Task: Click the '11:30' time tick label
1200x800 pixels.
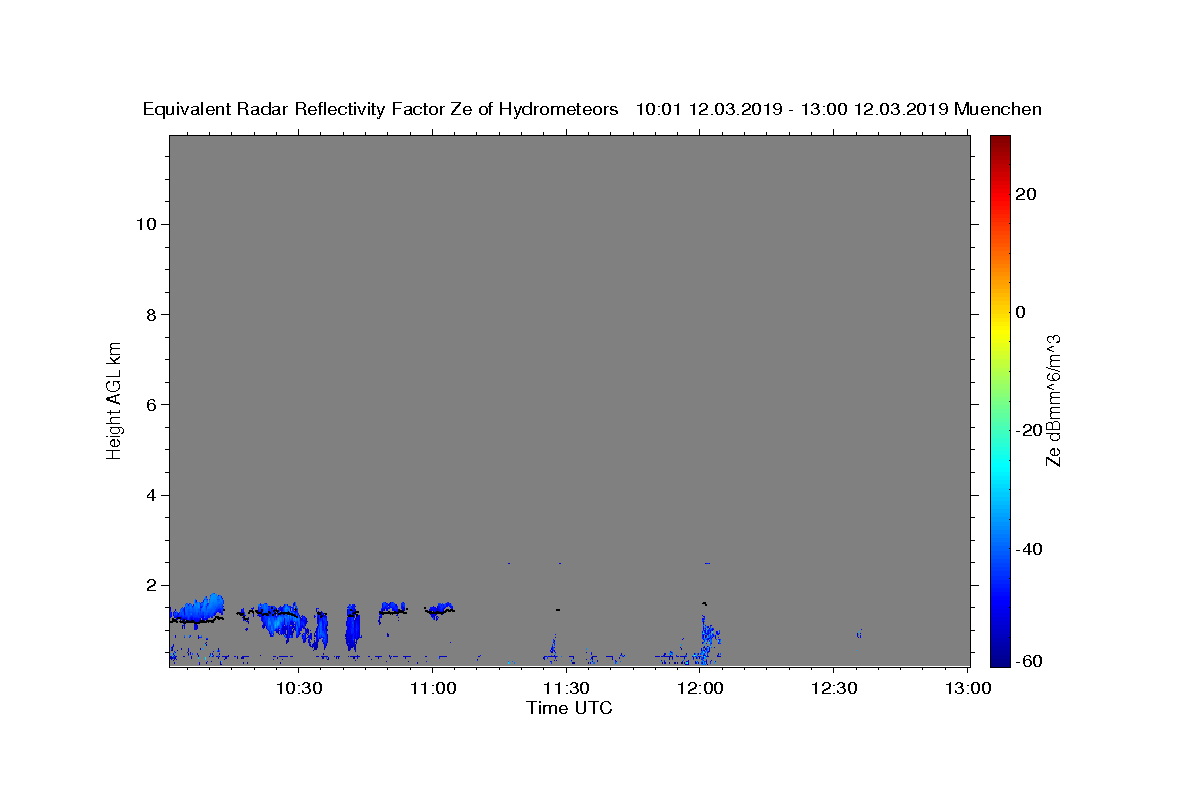Action: point(566,688)
